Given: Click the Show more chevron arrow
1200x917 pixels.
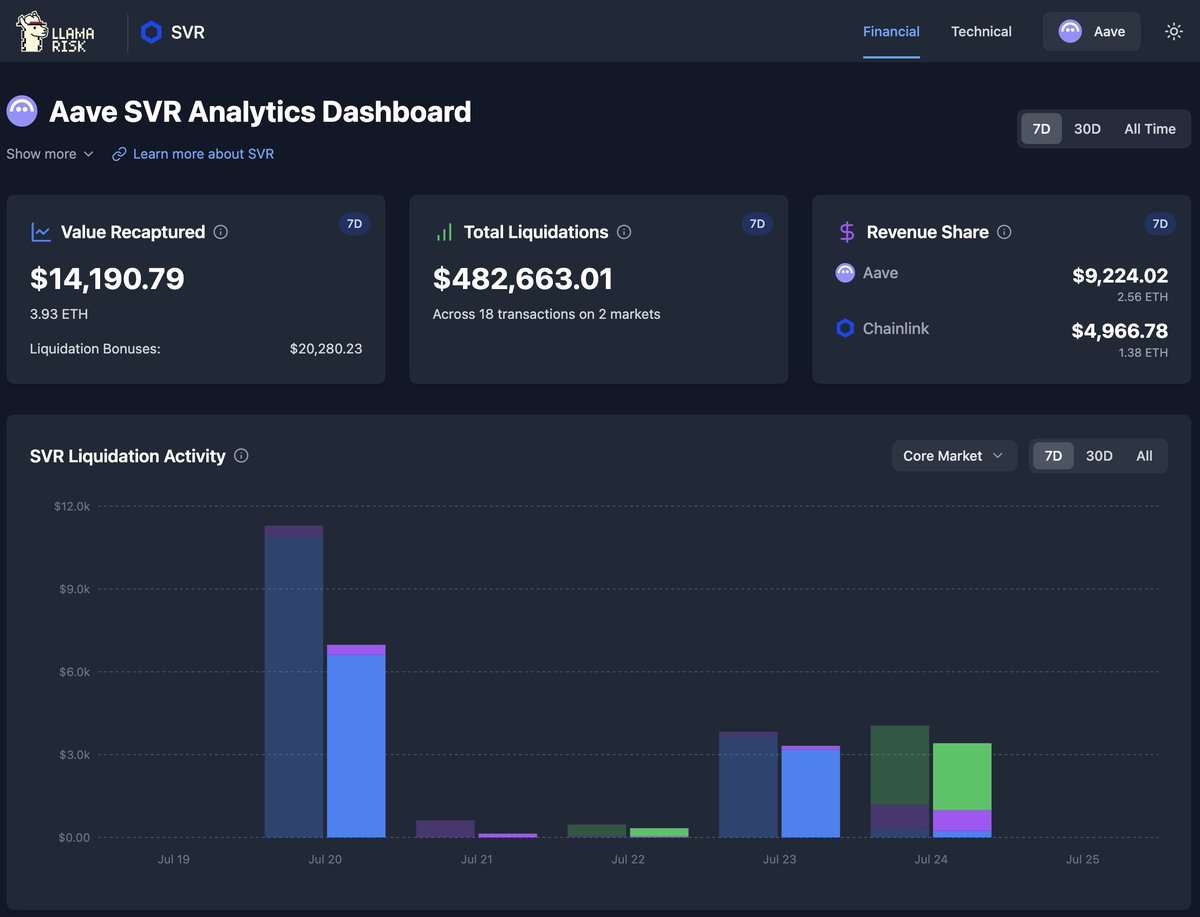Looking at the screenshot, I should [88, 154].
